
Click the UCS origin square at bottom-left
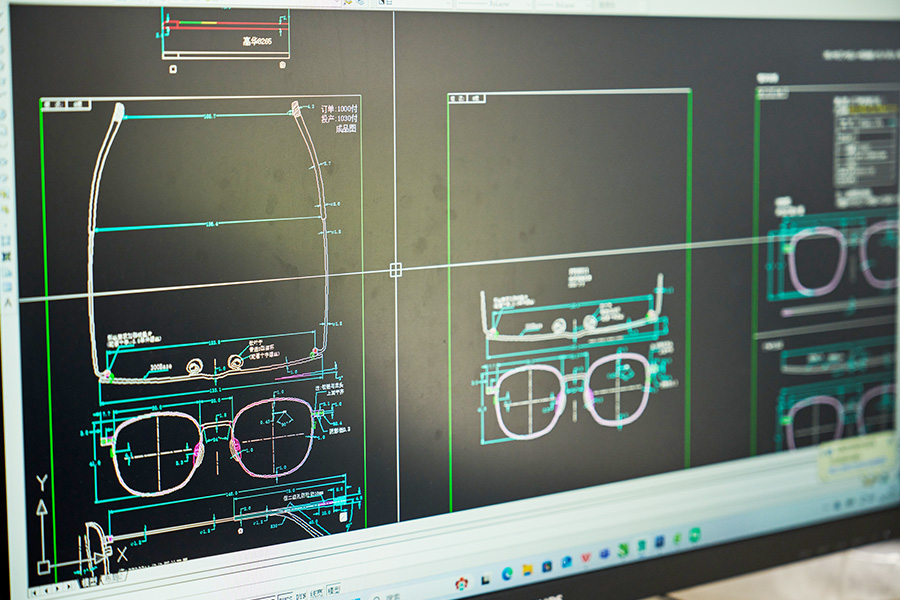coord(44,567)
